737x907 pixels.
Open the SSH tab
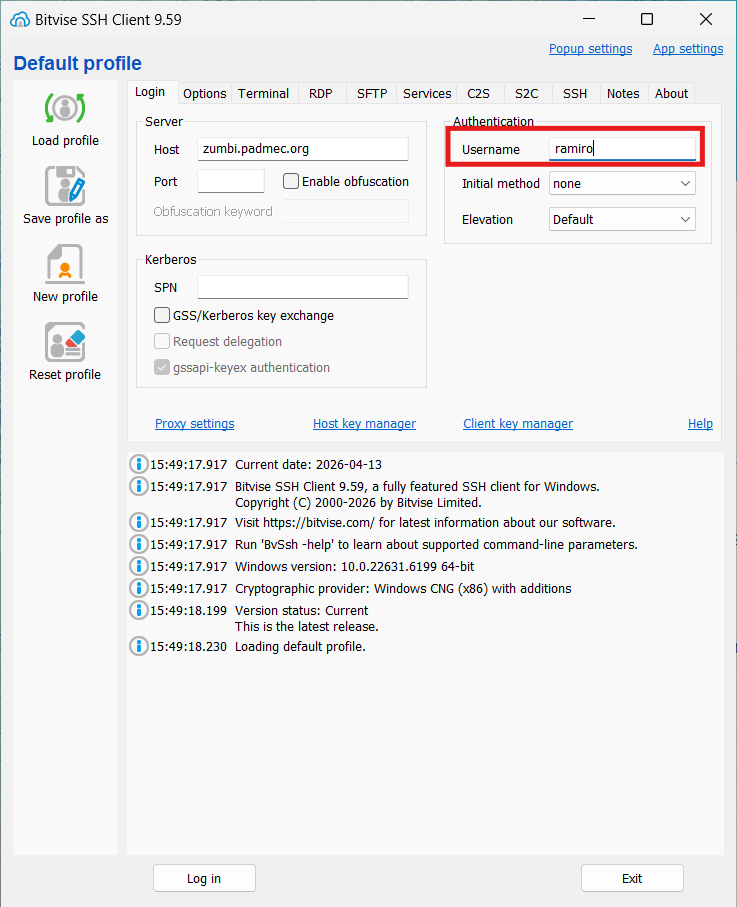pyautogui.click(x=575, y=94)
